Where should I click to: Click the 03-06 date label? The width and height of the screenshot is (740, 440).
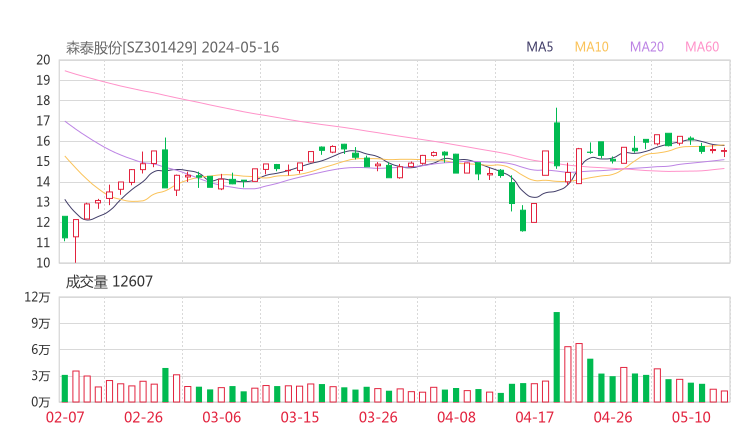221,417
